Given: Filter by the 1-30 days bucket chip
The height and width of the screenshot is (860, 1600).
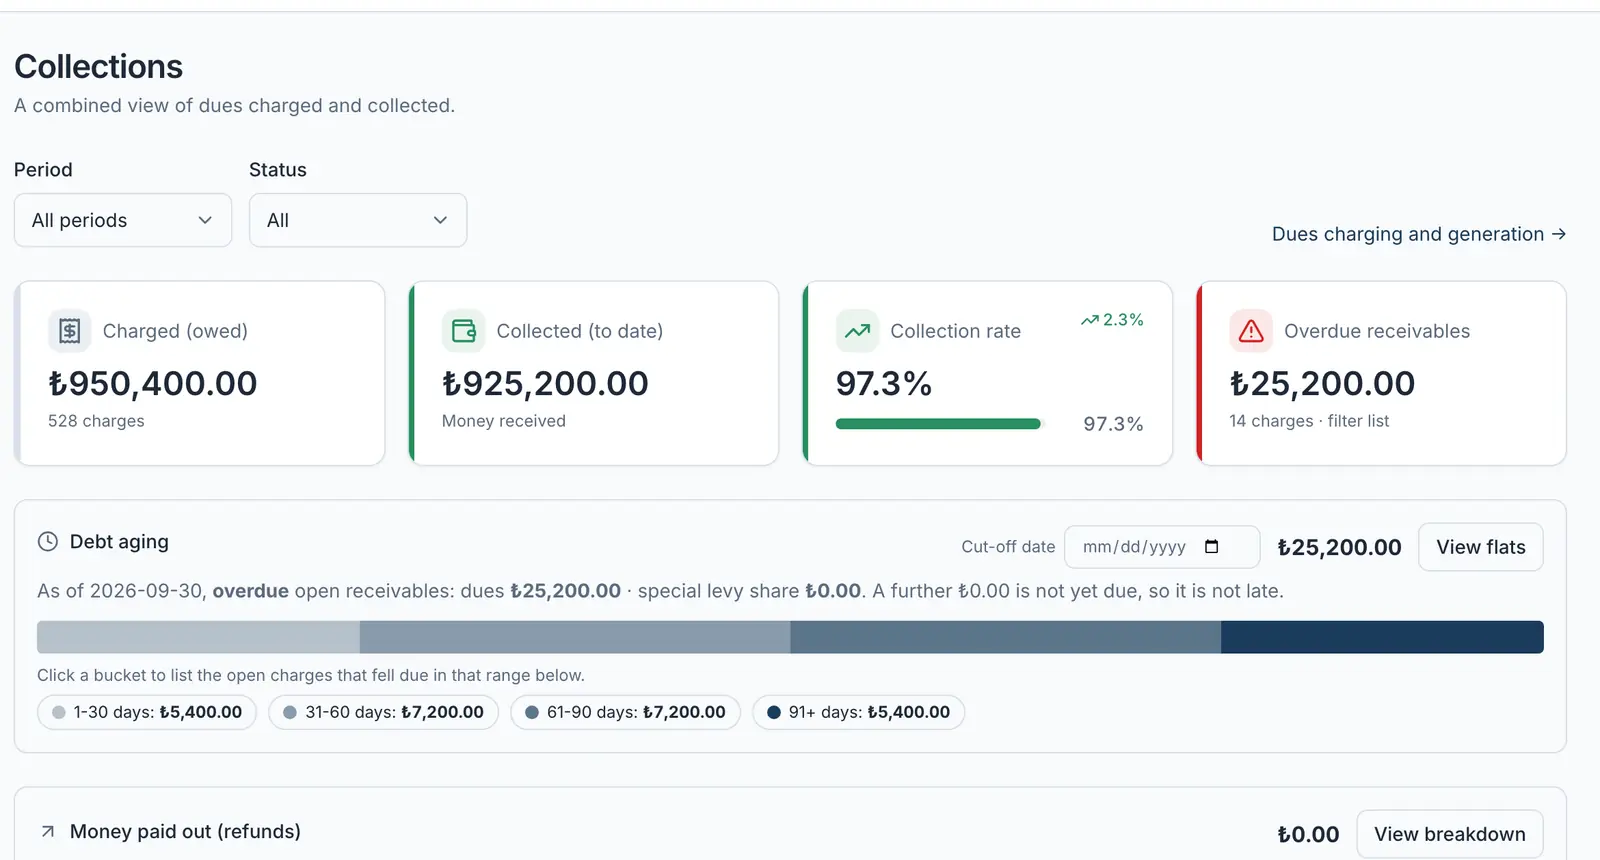Looking at the screenshot, I should pos(147,712).
